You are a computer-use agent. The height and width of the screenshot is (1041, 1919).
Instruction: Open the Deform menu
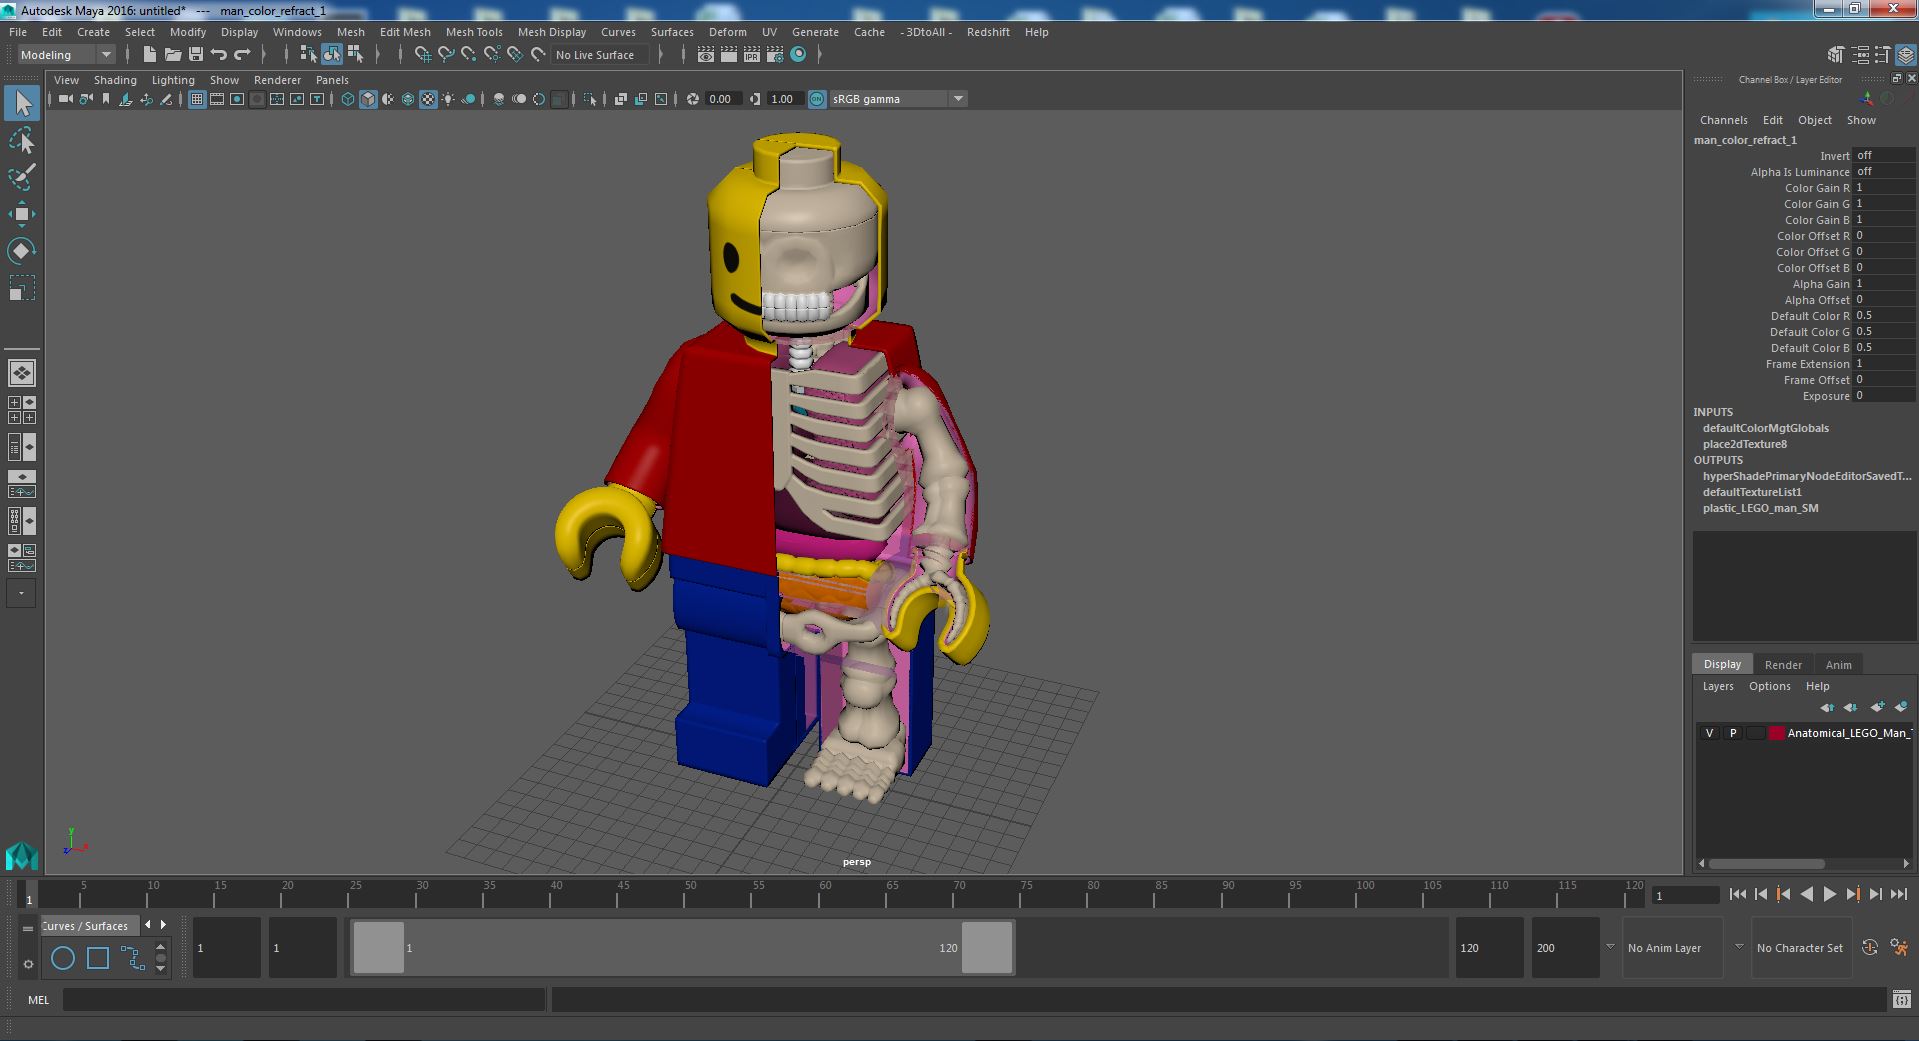tap(728, 32)
